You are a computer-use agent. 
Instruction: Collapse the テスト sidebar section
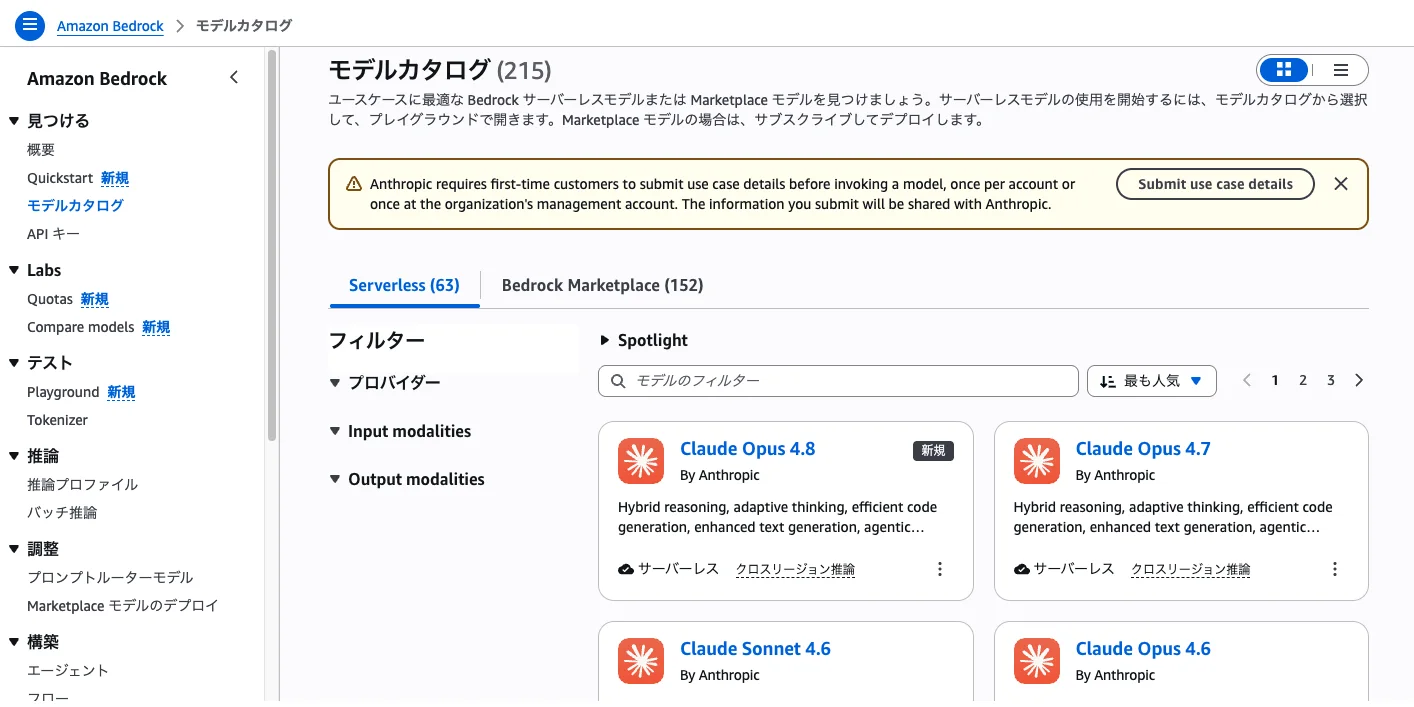point(14,363)
